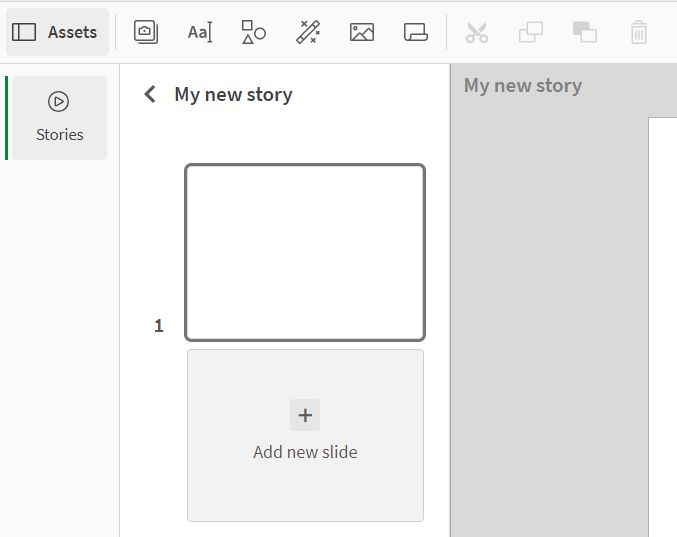Select slide 1 thumbnail
677x537 pixels.
(305, 253)
